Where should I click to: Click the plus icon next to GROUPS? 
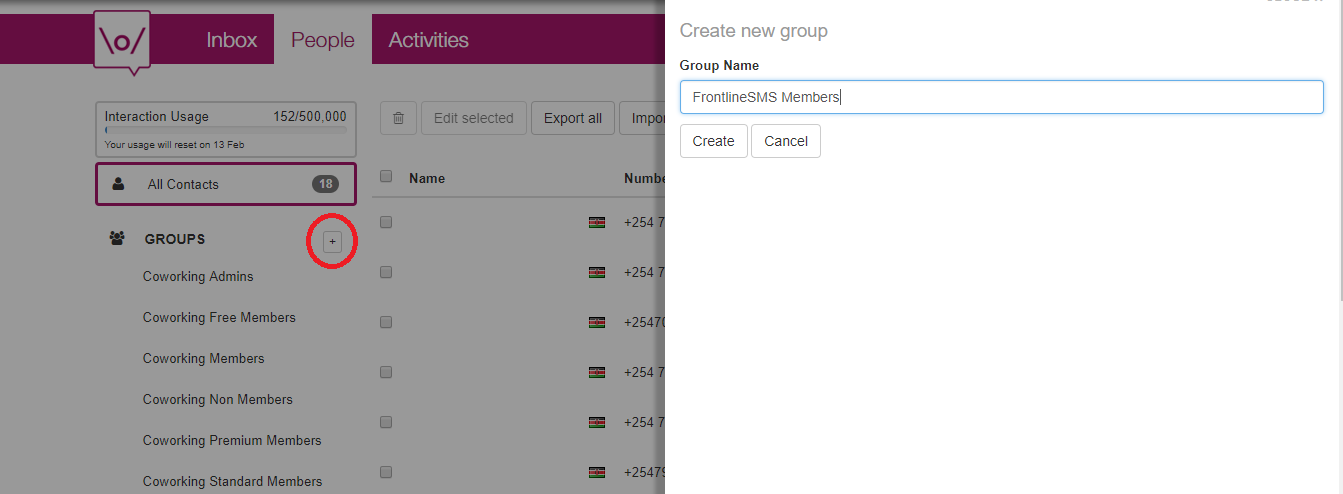tap(333, 241)
